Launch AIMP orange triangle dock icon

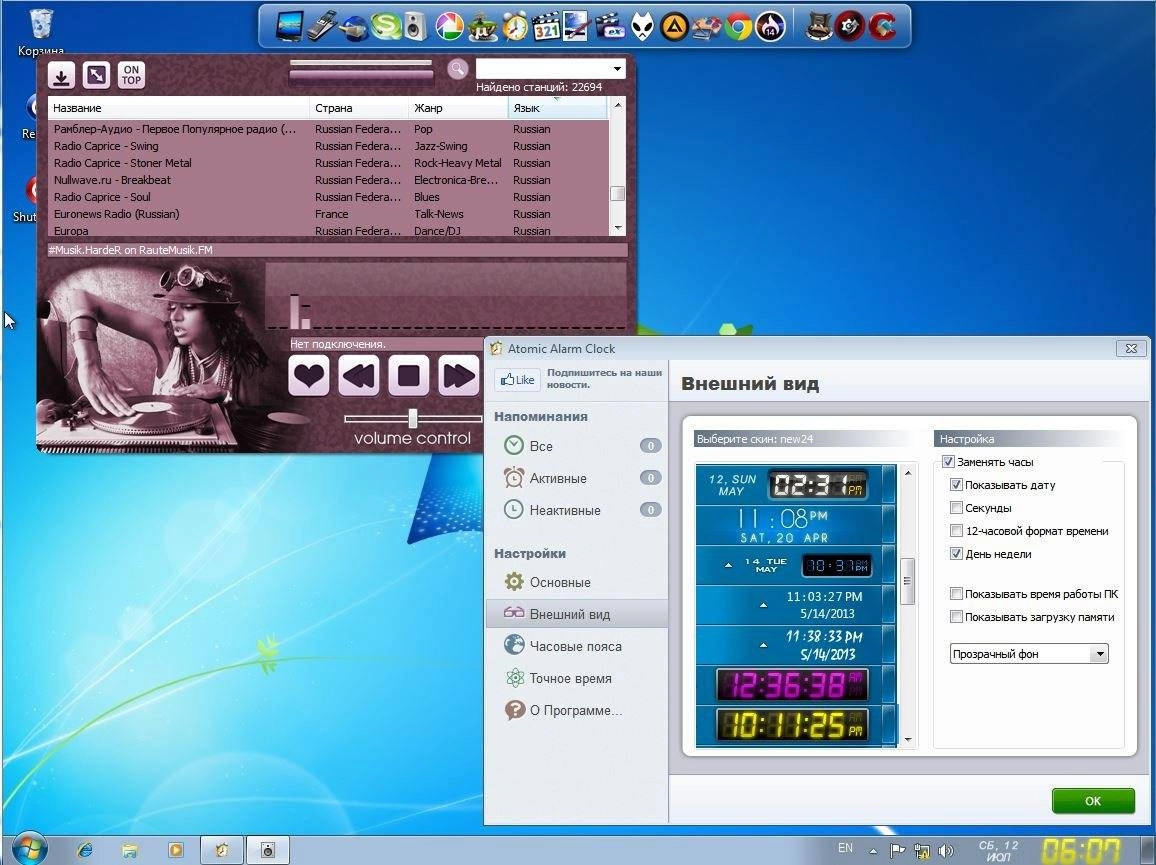click(674, 27)
